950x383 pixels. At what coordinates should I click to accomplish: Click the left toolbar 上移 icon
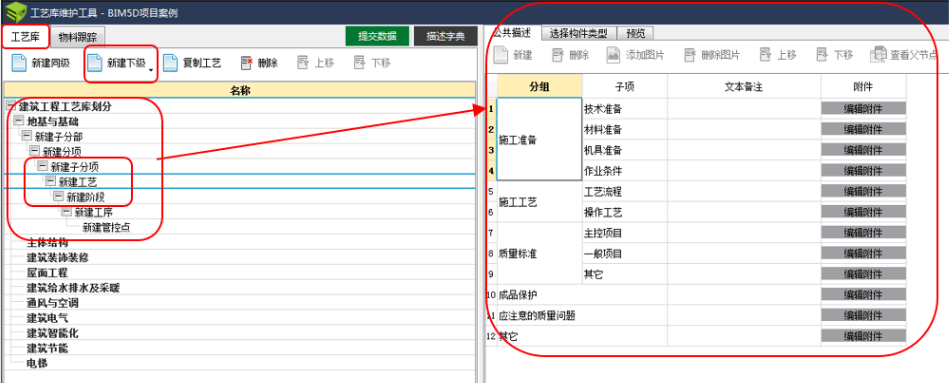[x=303, y=63]
